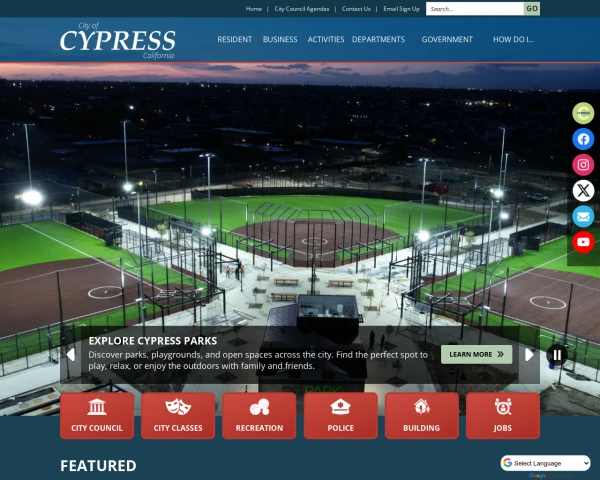Click the Home link in top bar
Screen dimensions: 600x480
[x=254, y=9]
